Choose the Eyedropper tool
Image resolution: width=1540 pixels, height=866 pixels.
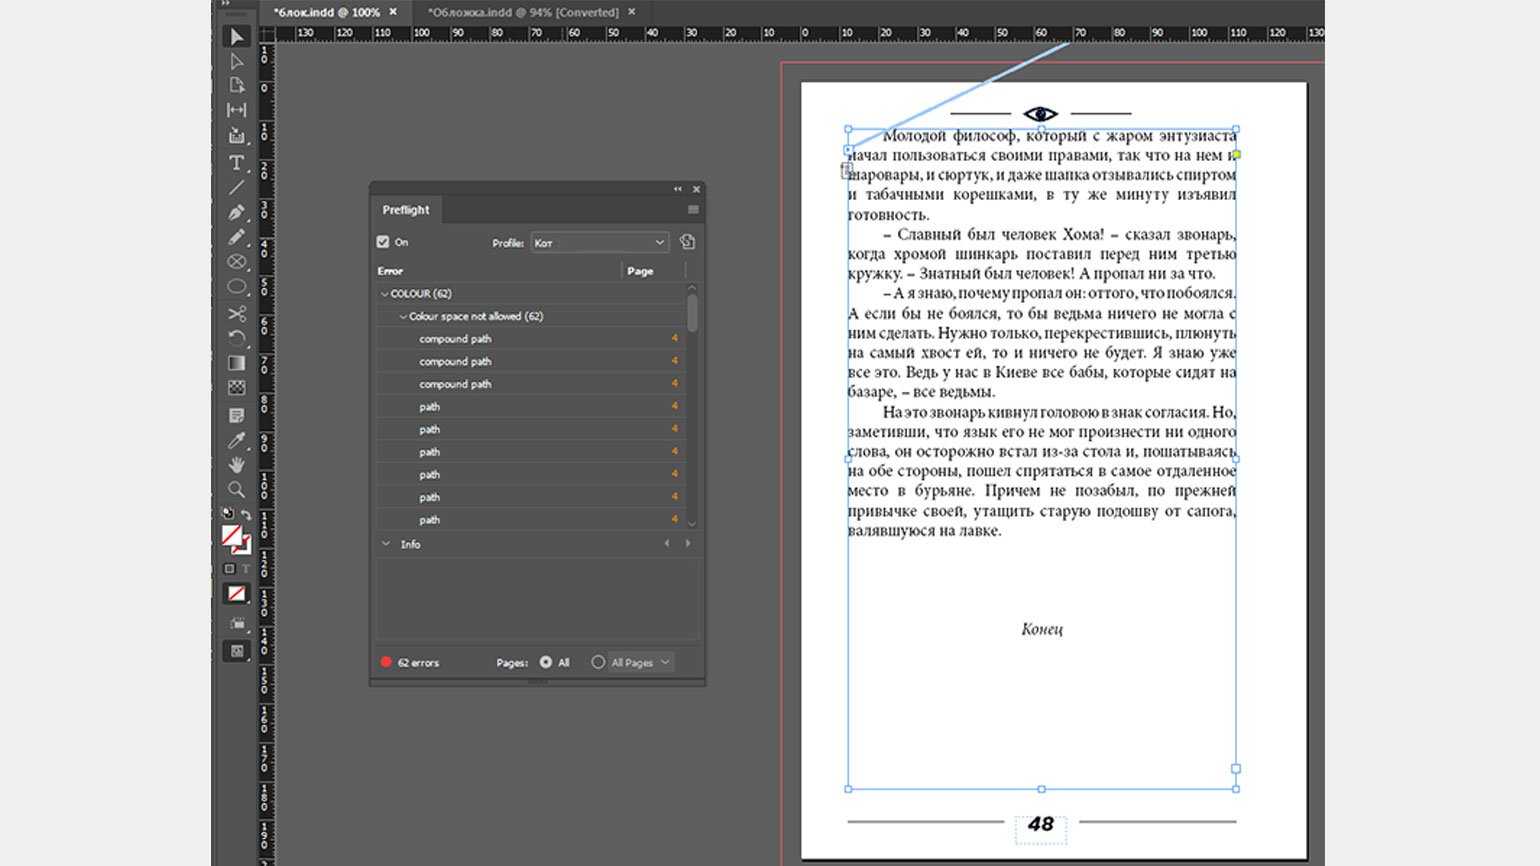coord(236,440)
